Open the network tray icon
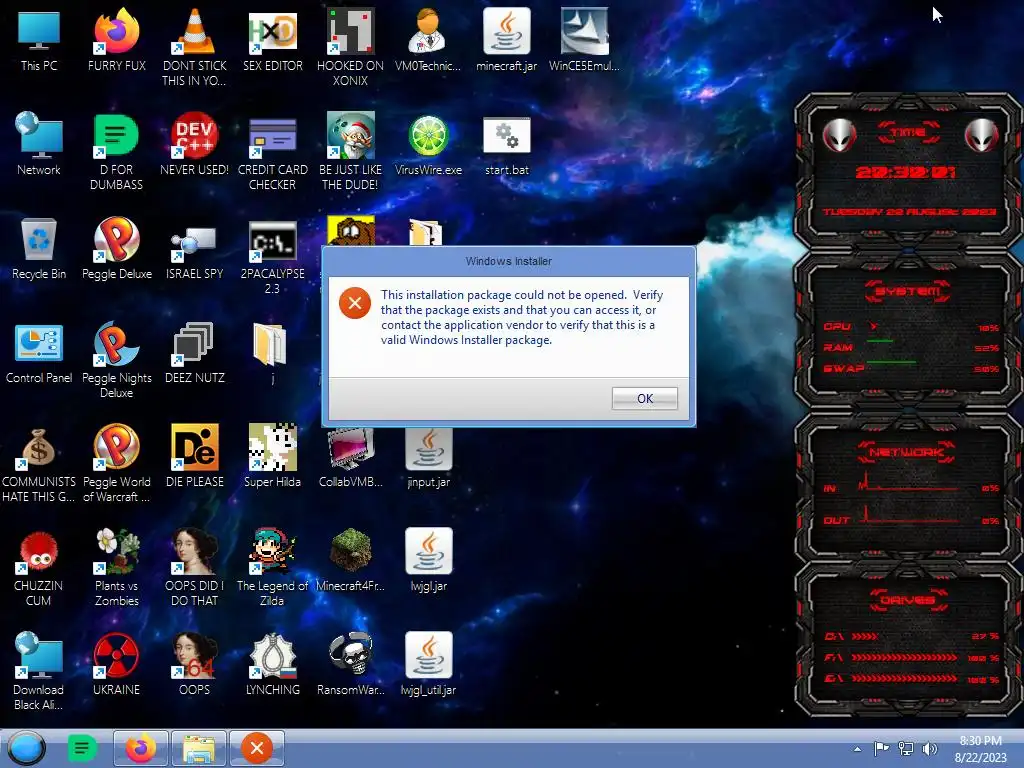This screenshot has width=1024, height=768. 906,748
